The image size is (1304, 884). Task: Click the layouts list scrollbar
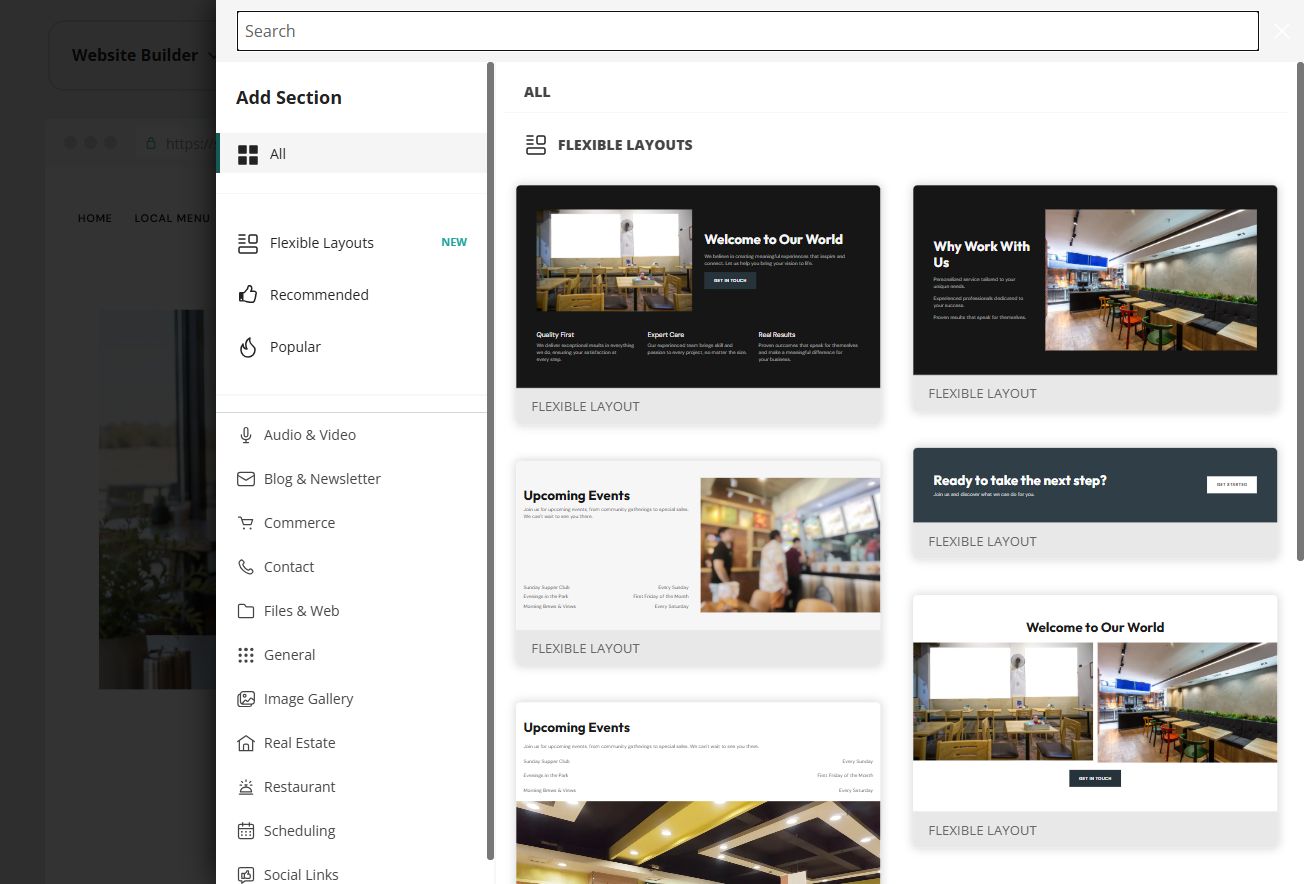pyautogui.click(x=1300, y=310)
